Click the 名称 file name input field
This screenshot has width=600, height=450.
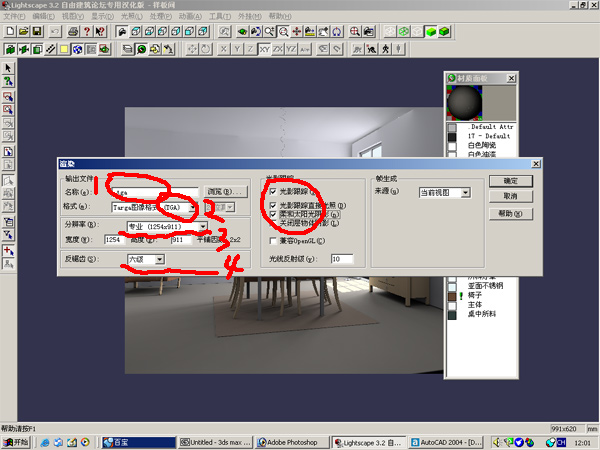pyautogui.click(x=155, y=192)
